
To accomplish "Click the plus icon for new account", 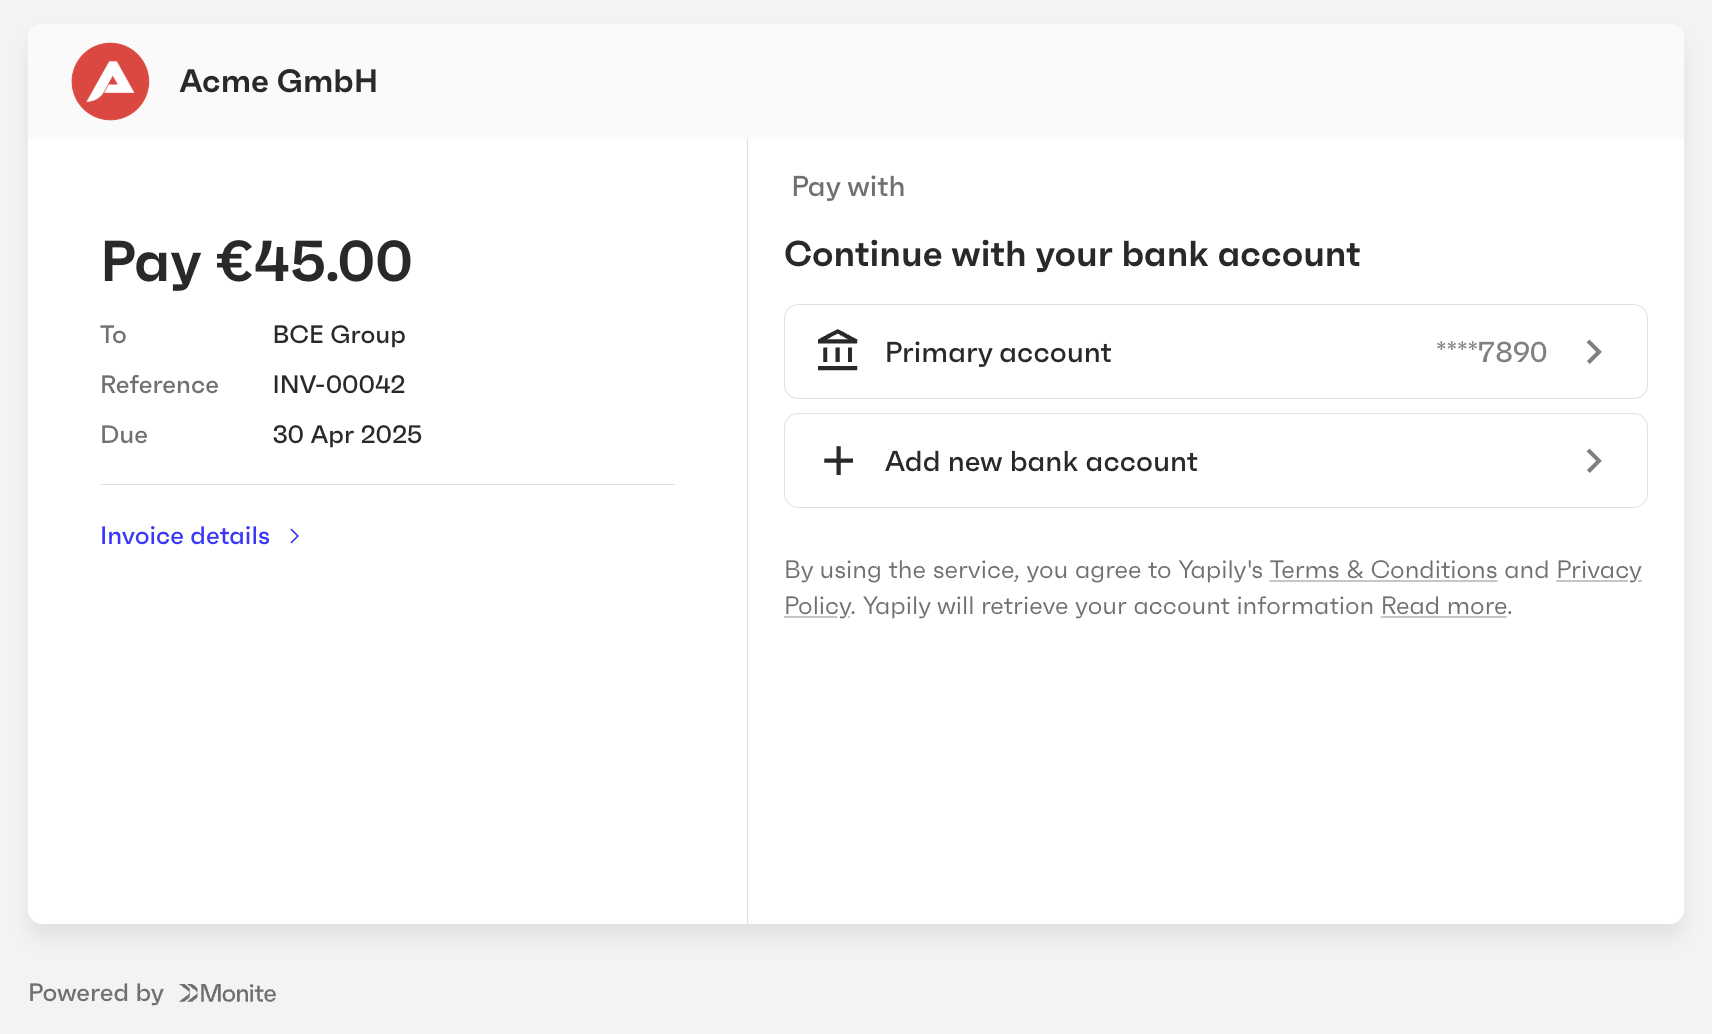I will point(838,461).
